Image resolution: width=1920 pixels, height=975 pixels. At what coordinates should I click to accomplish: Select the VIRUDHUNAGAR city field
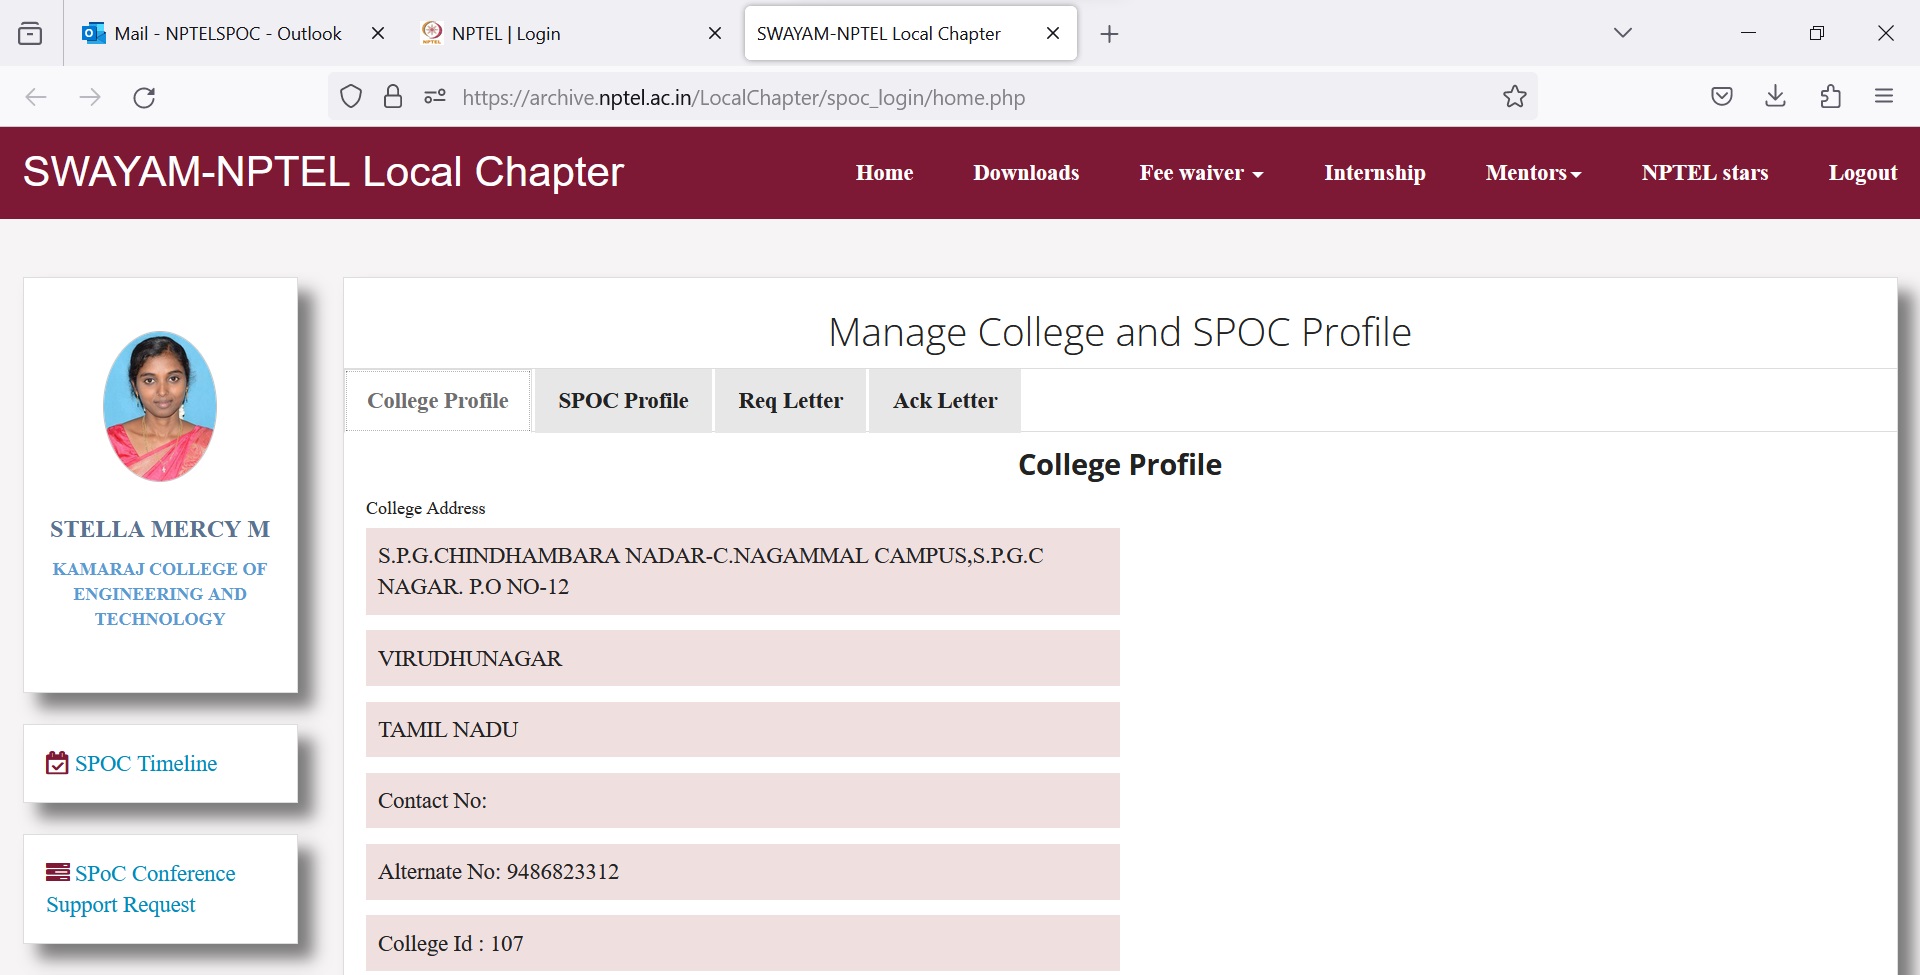[742, 658]
